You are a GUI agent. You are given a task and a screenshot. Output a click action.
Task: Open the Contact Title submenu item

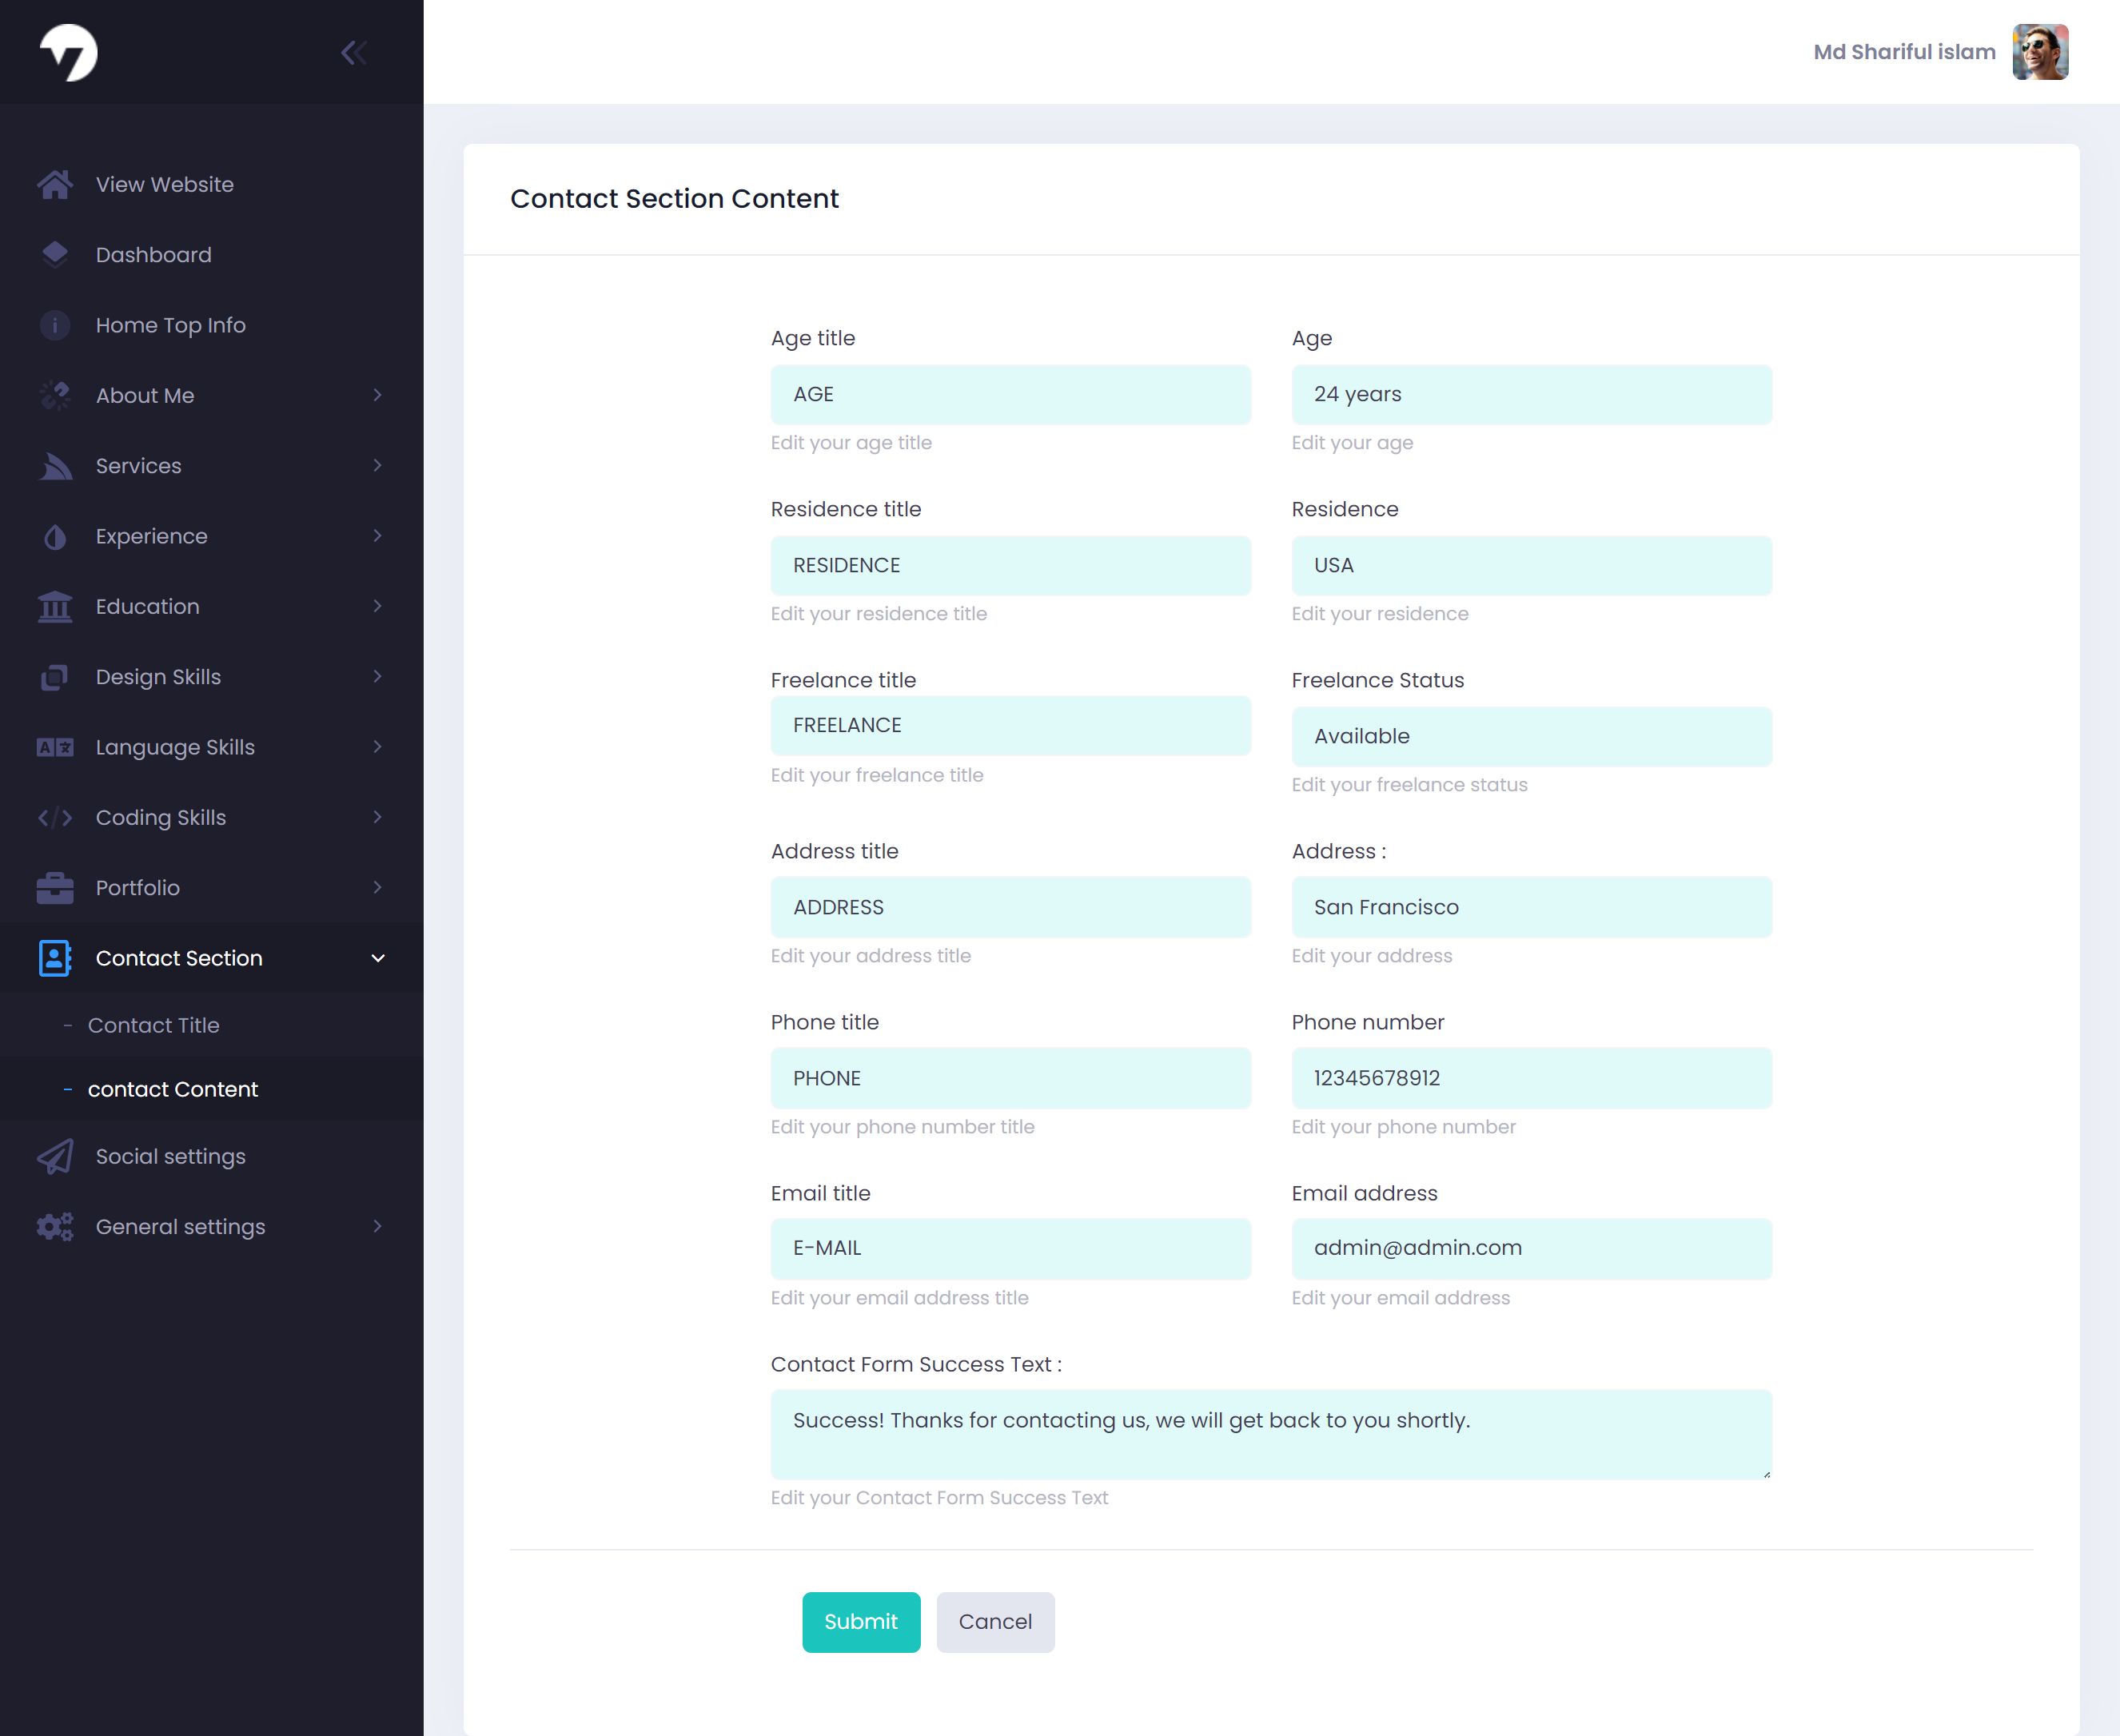click(153, 1026)
